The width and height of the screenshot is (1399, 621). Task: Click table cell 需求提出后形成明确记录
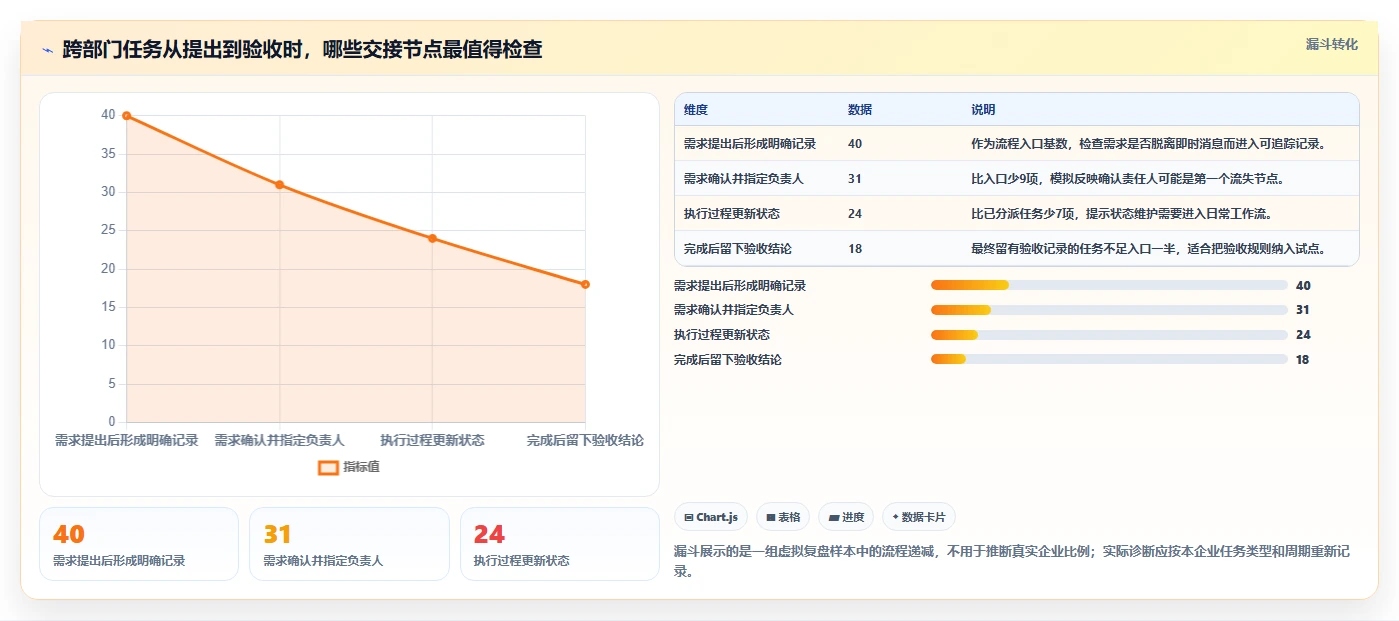tap(750, 144)
